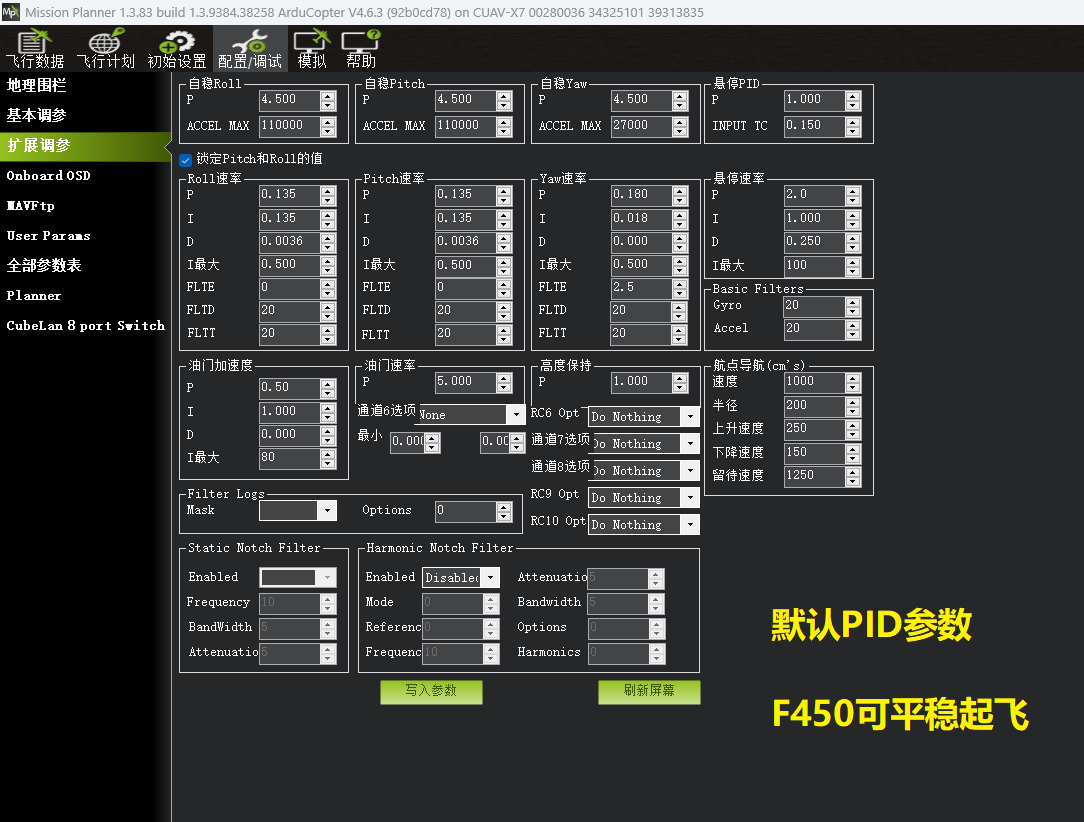Open the 帮助 help view
Screen dimensions: 1084x822
(361, 49)
